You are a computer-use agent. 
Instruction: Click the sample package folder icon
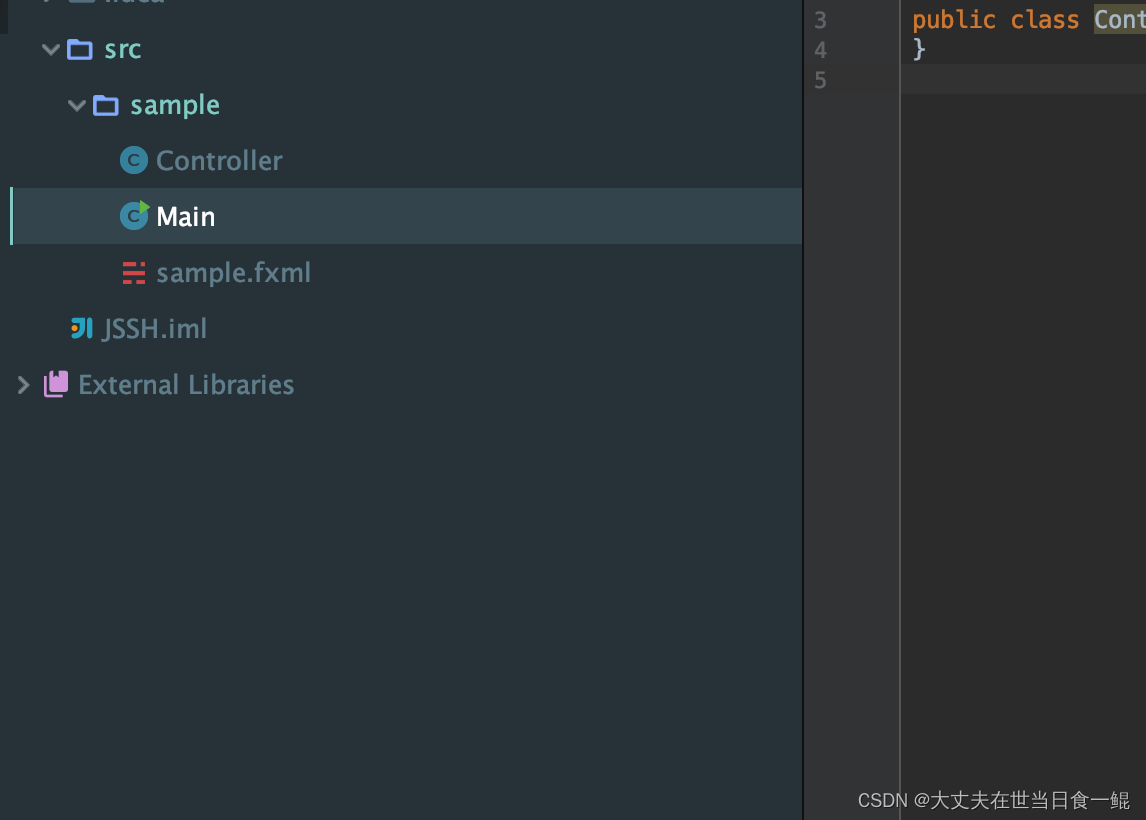click(x=106, y=106)
